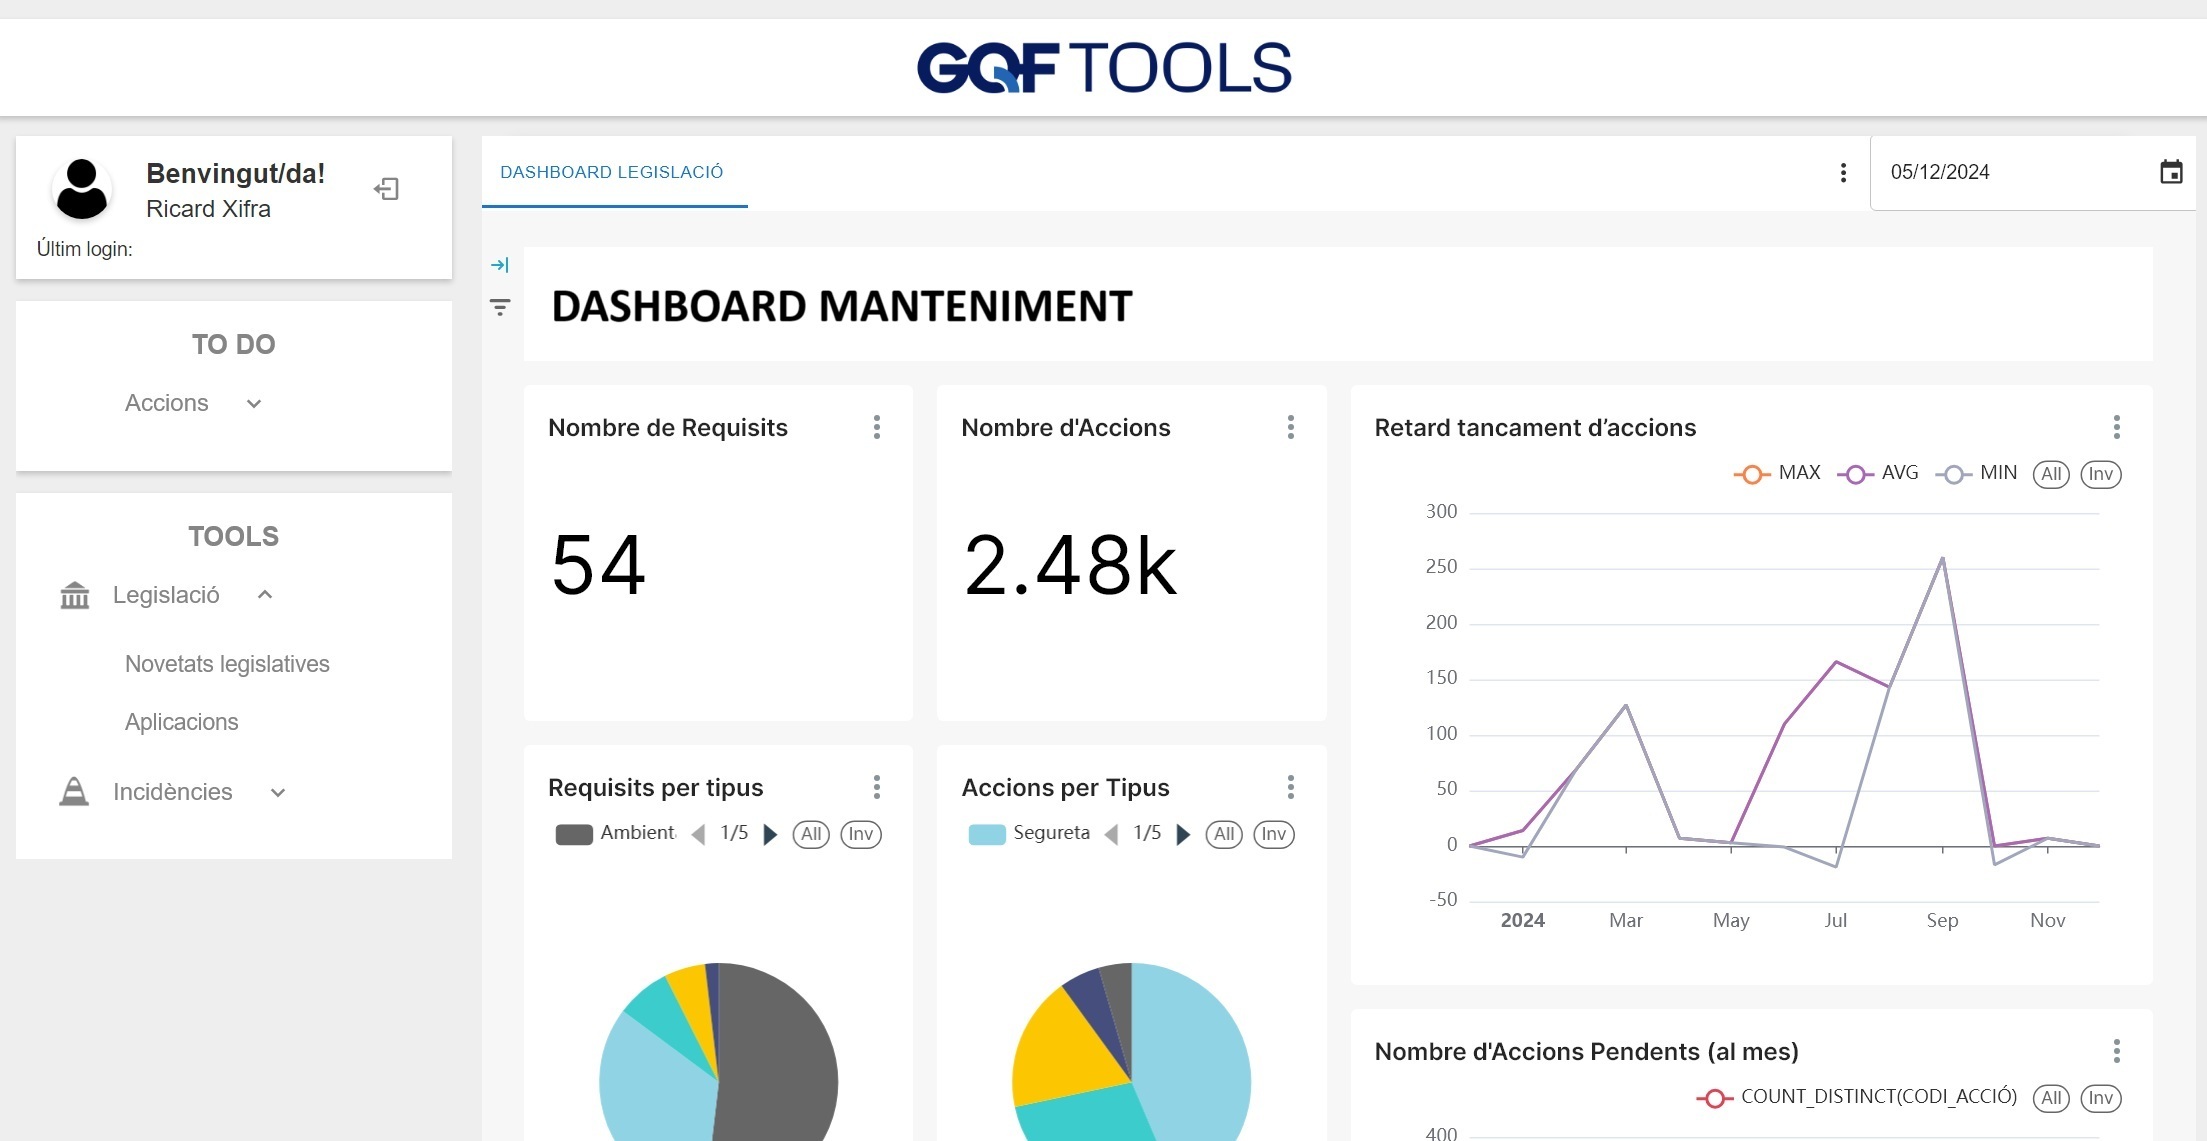Click the Accions label under TO DO

click(x=167, y=403)
